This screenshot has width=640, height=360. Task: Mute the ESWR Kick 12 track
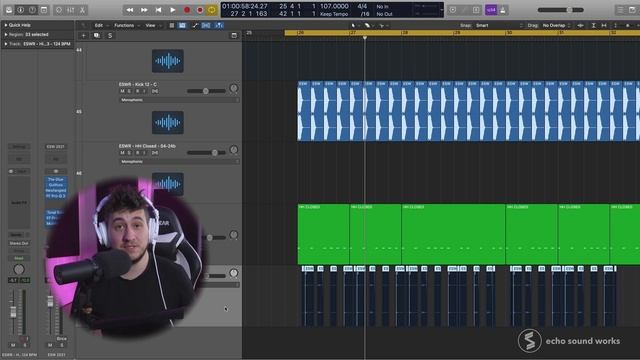[x=122, y=91]
